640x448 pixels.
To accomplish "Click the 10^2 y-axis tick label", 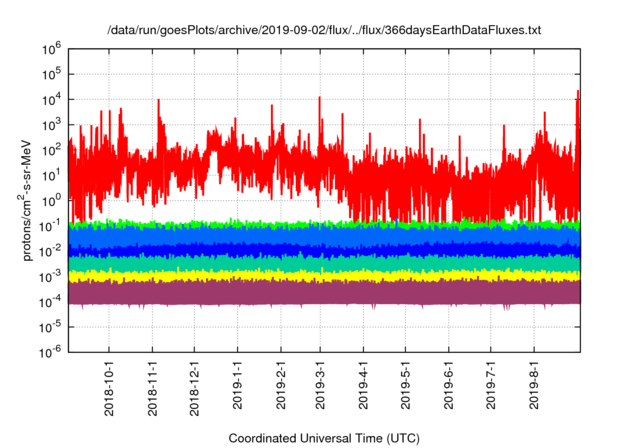I will click(51, 150).
